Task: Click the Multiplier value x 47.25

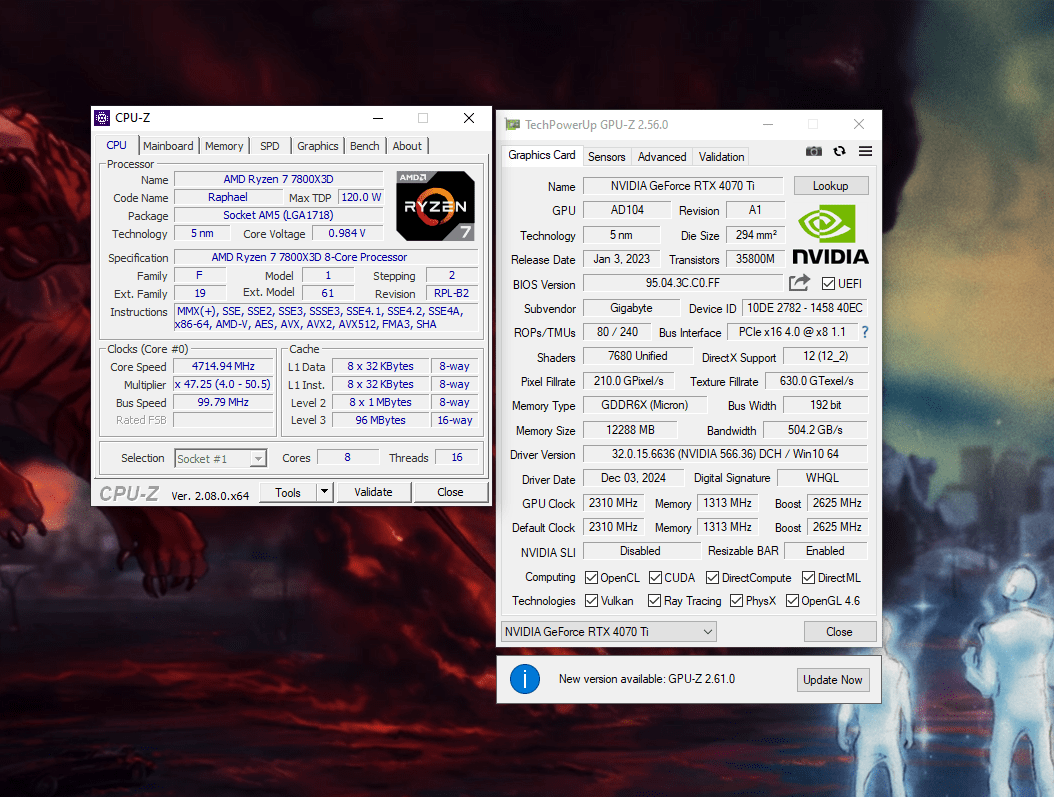Action: 223,384
